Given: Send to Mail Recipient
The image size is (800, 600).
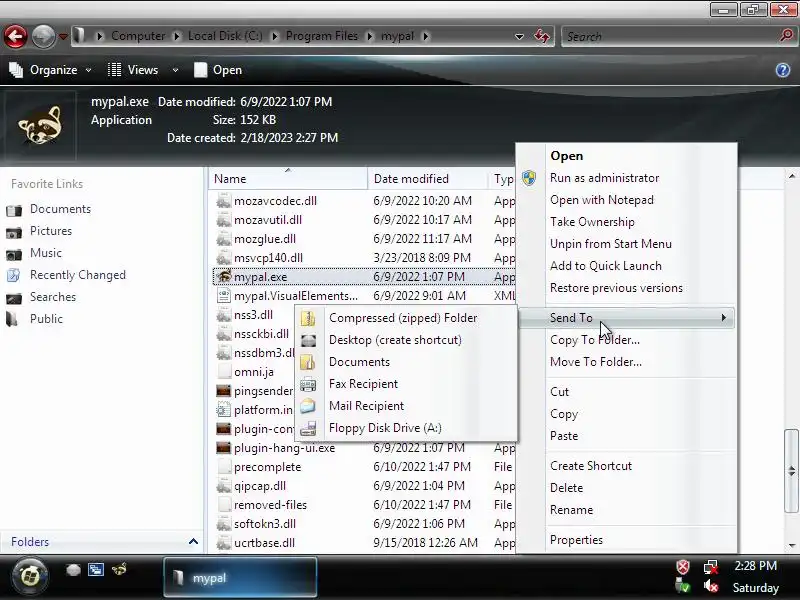Looking at the screenshot, I should (x=406, y=405).
